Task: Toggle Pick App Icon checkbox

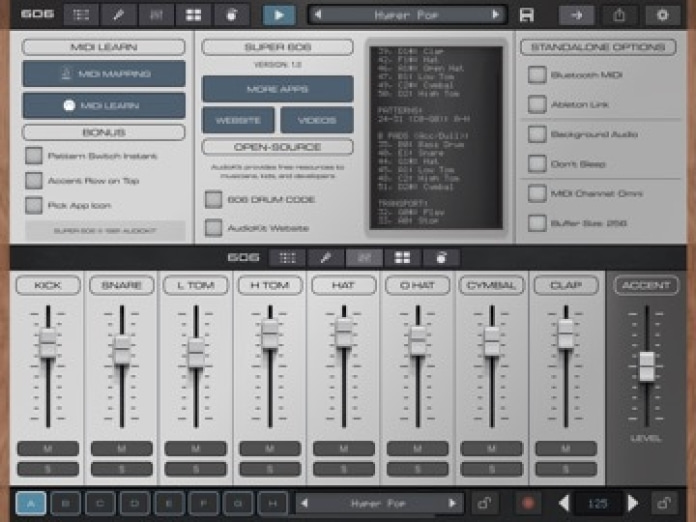Action: click(34, 206)
